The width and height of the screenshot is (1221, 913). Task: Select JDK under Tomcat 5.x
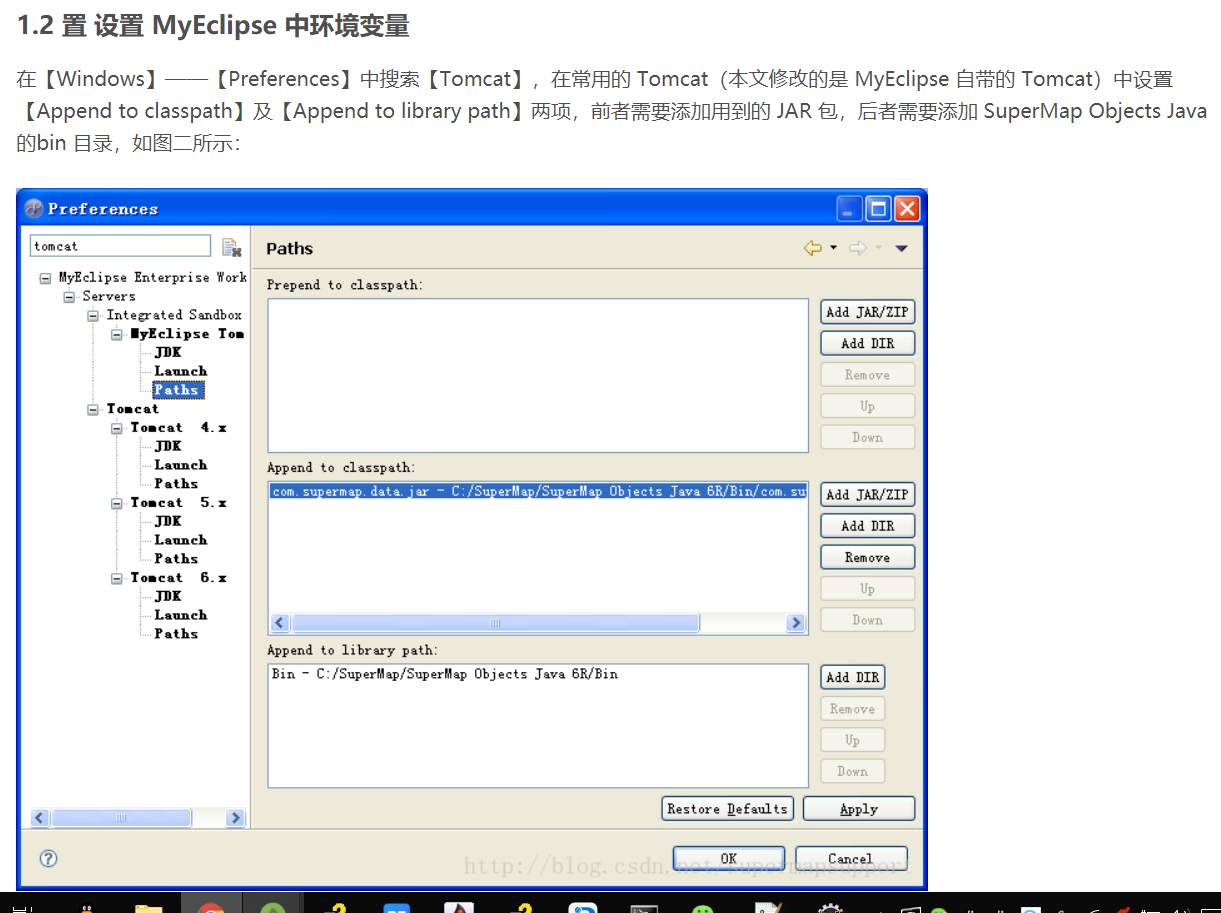click(x=168, y=521)
